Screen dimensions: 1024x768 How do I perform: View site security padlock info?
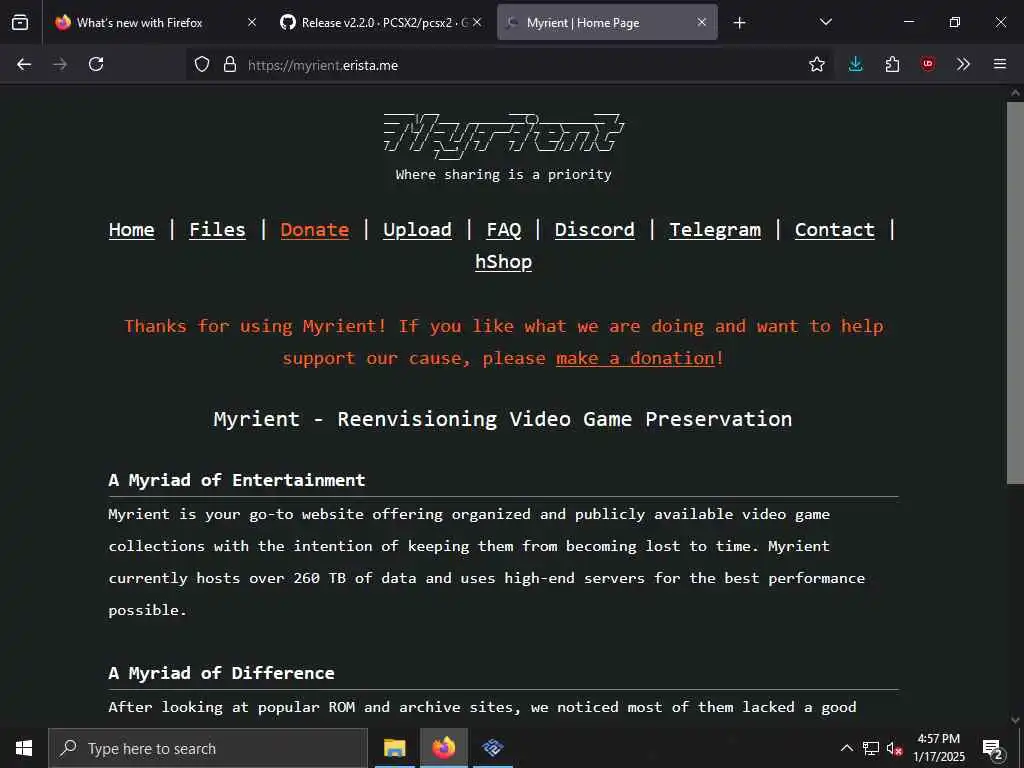pos(230,65)
